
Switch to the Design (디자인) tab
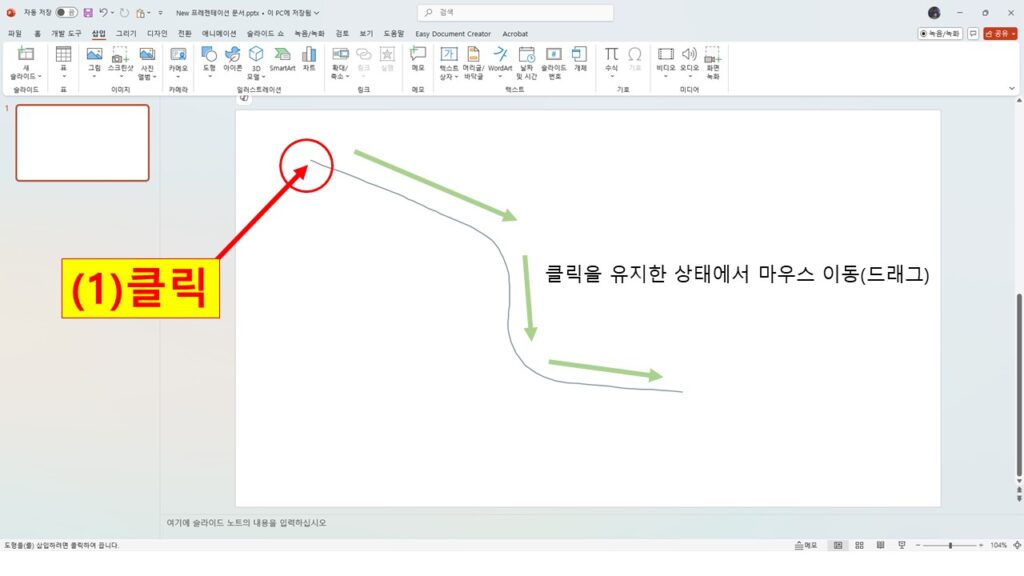point(157,33)
